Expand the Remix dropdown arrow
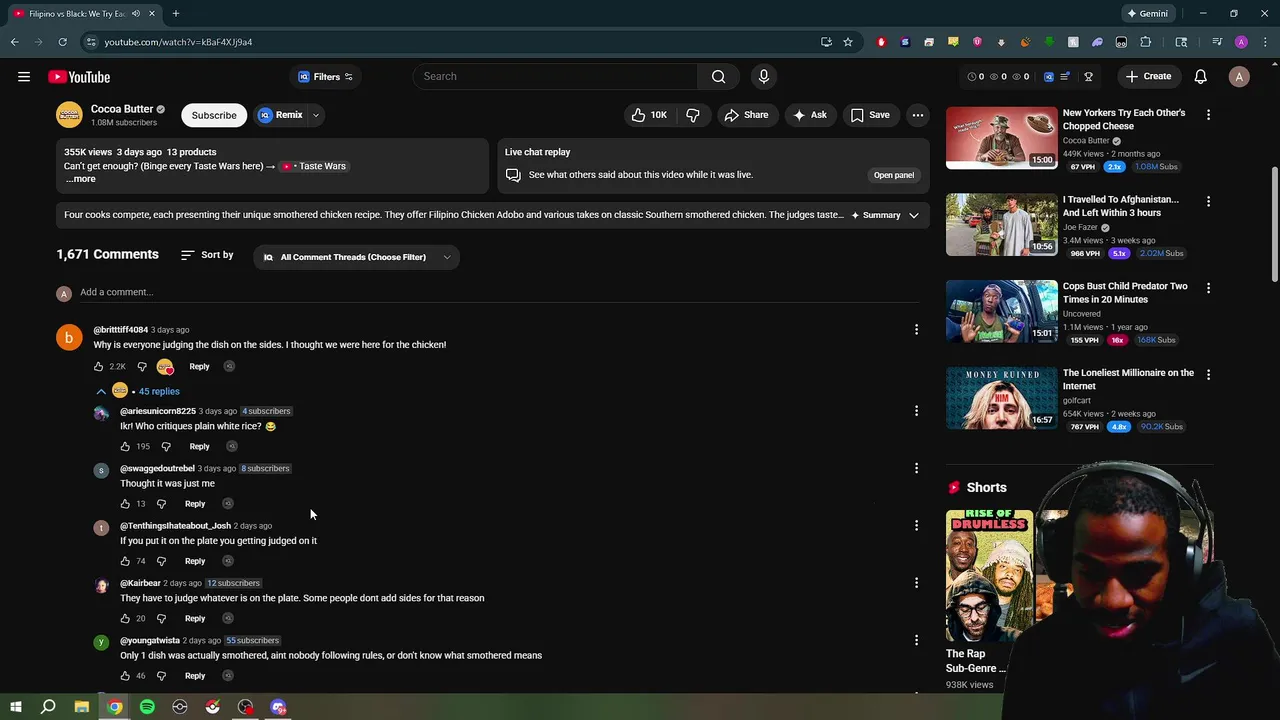The height and width of the screenshot is (720, 1280). (315, 115)
